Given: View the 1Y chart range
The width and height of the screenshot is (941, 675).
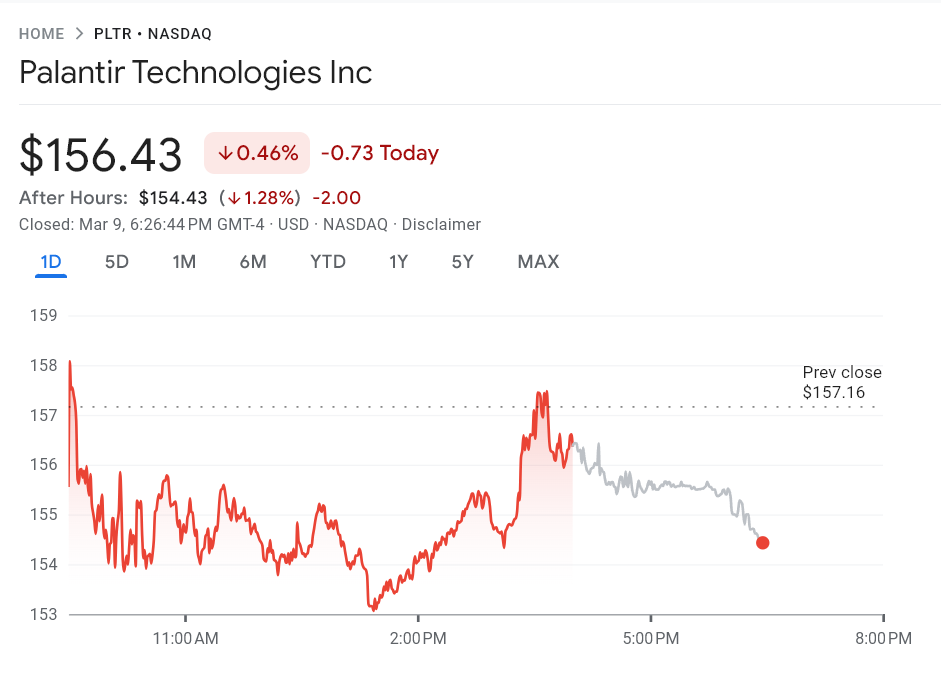Looking at the screenshot, I should 399,262.
